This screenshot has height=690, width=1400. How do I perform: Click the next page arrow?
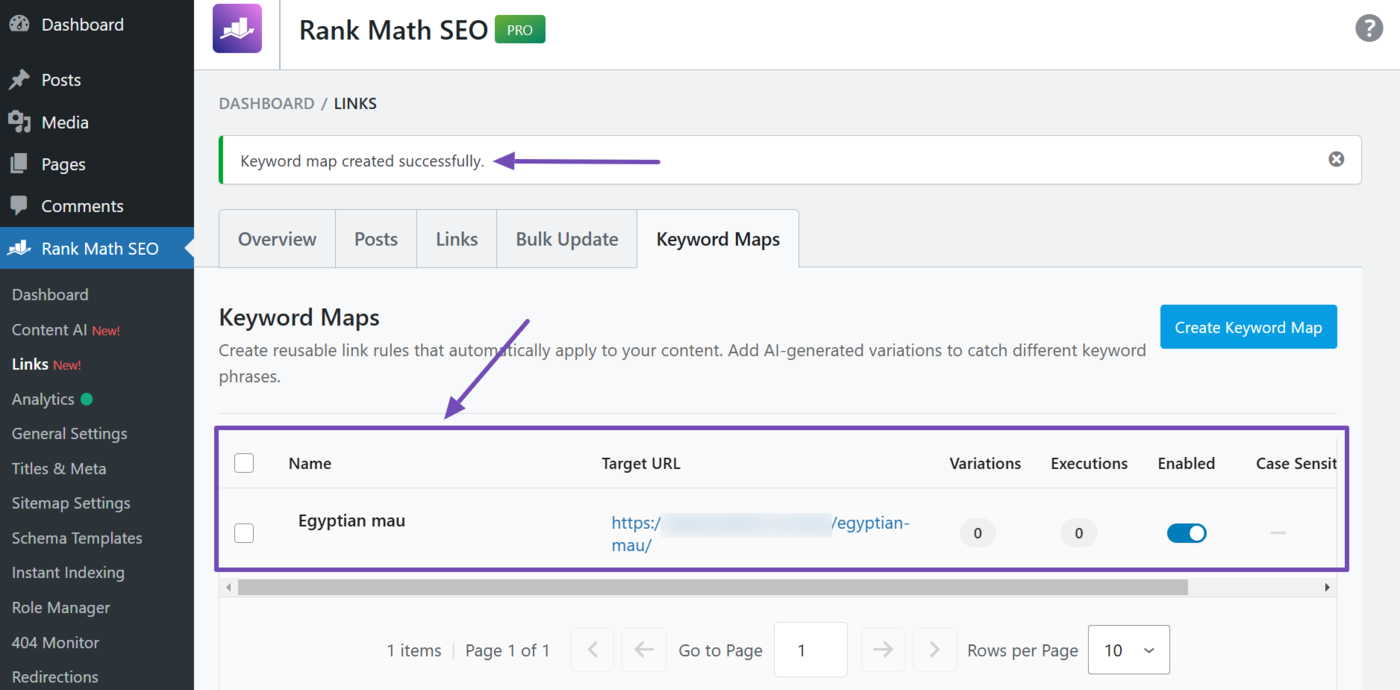click(883, 649)
